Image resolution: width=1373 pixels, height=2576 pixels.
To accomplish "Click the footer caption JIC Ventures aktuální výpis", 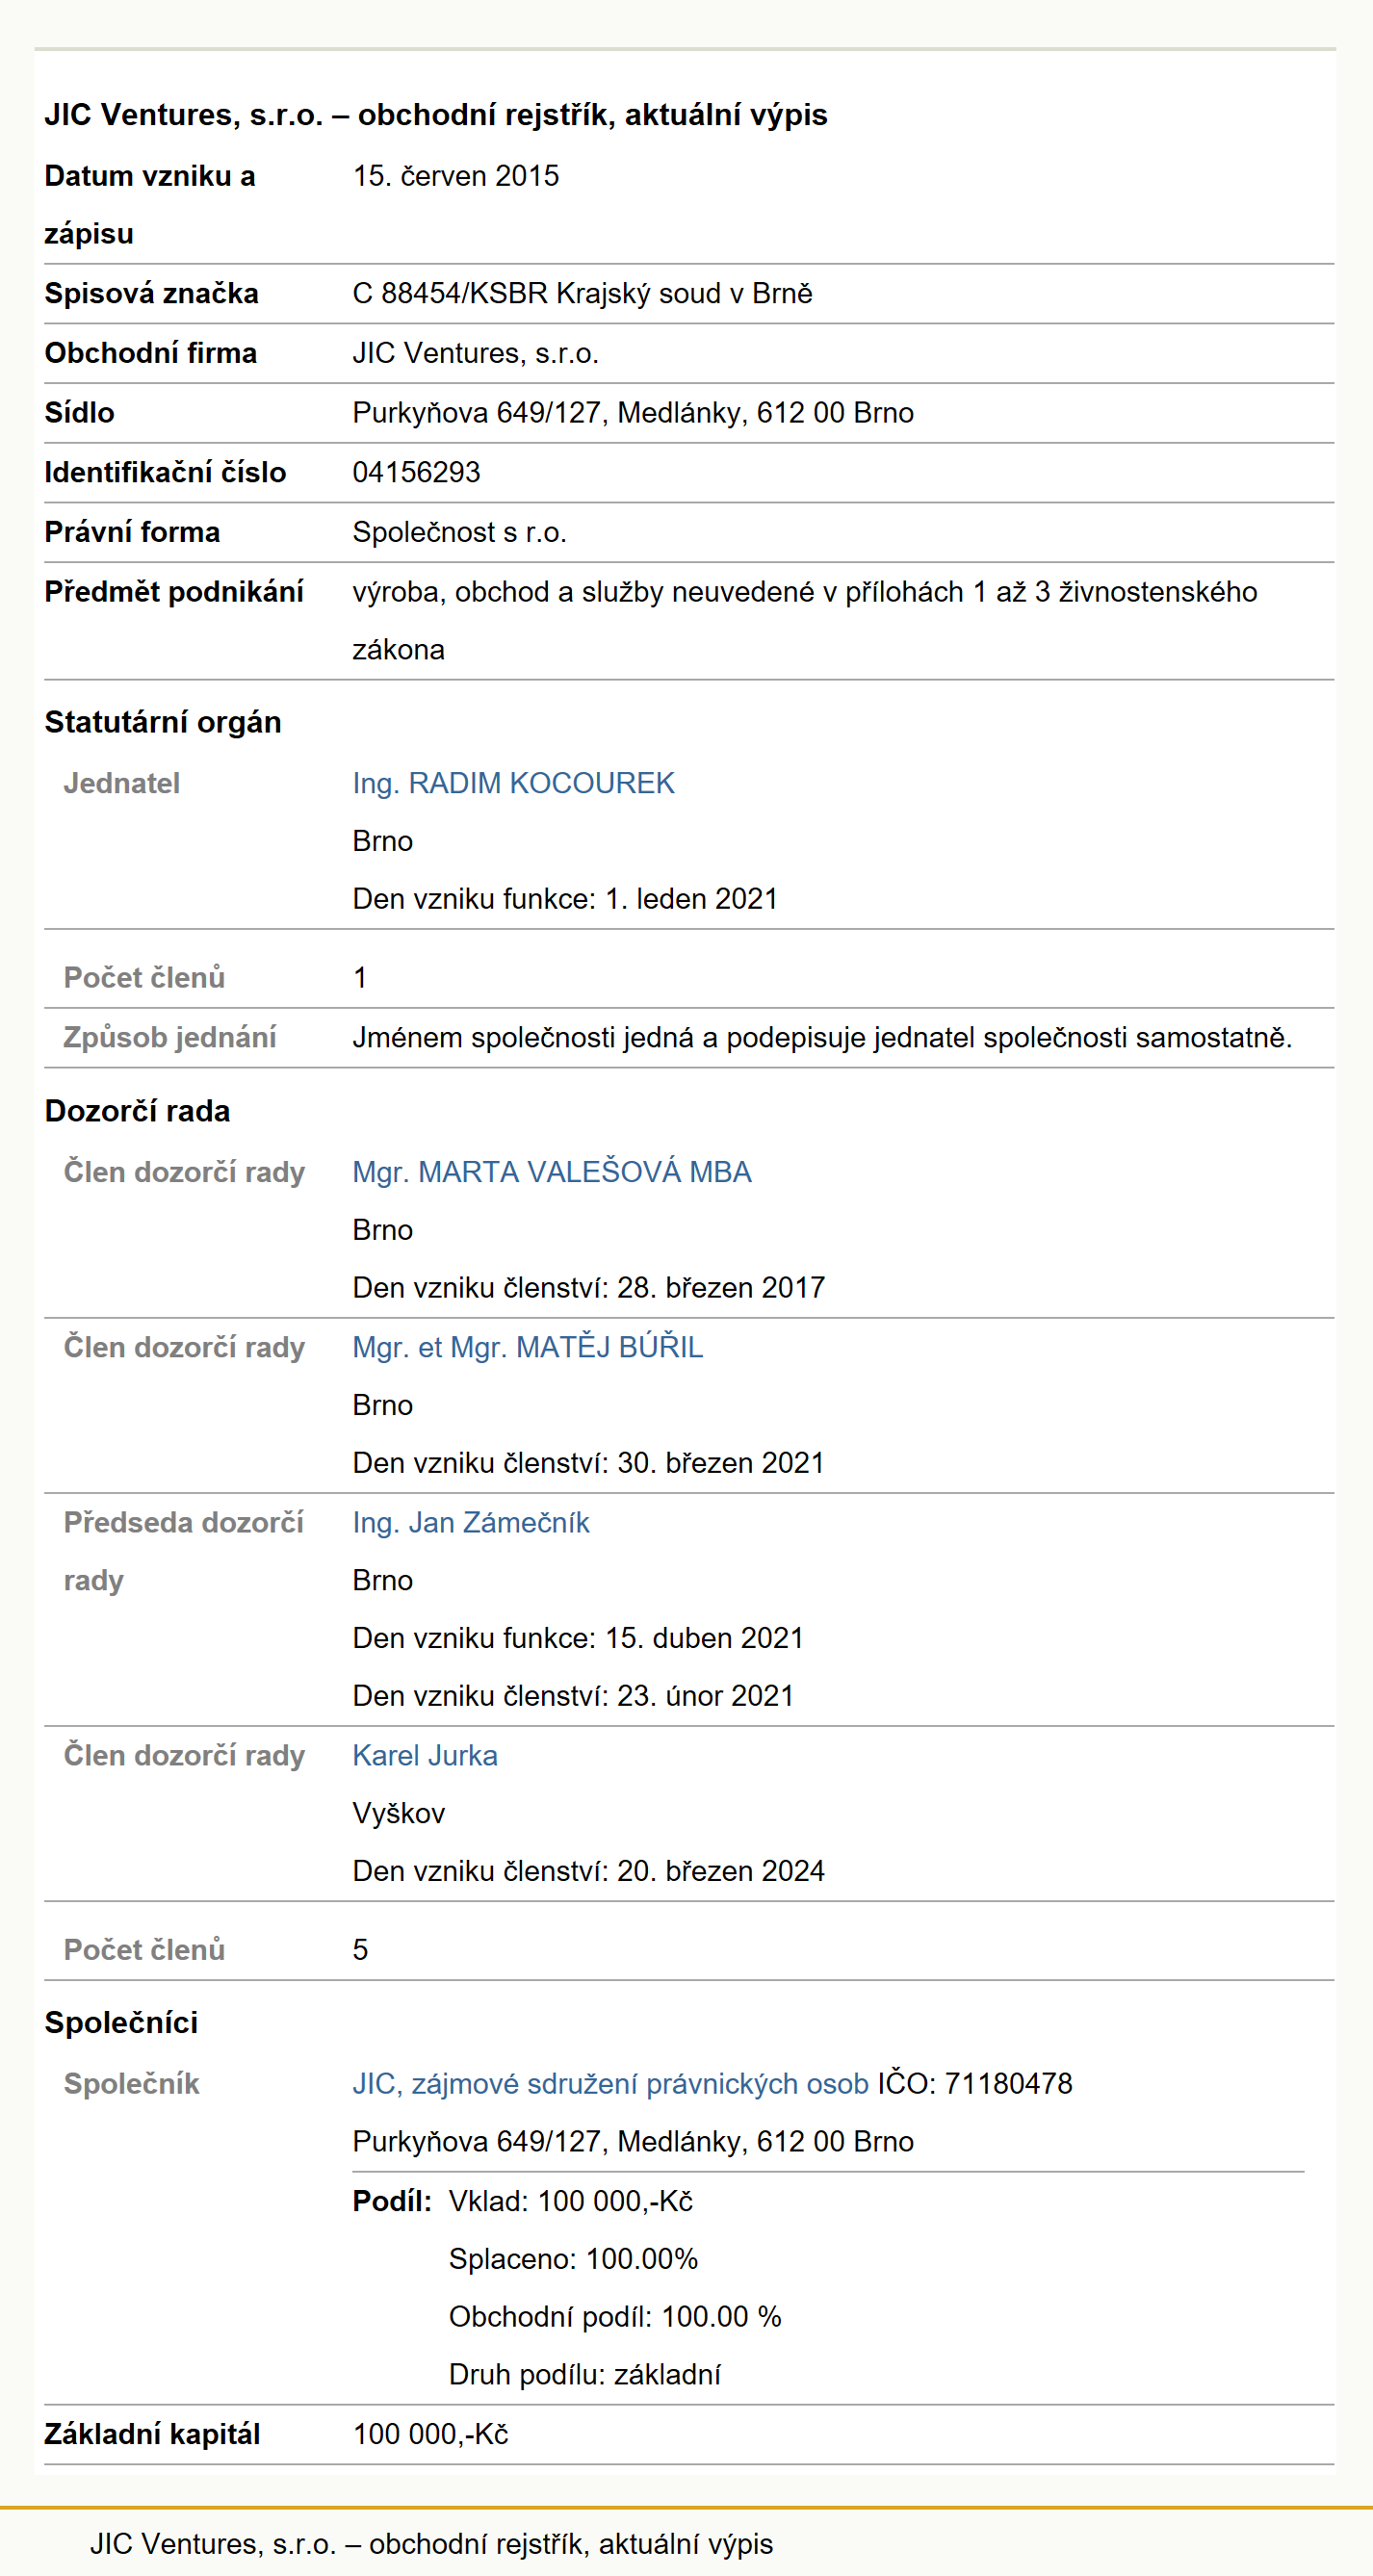I will [432, 2543].
